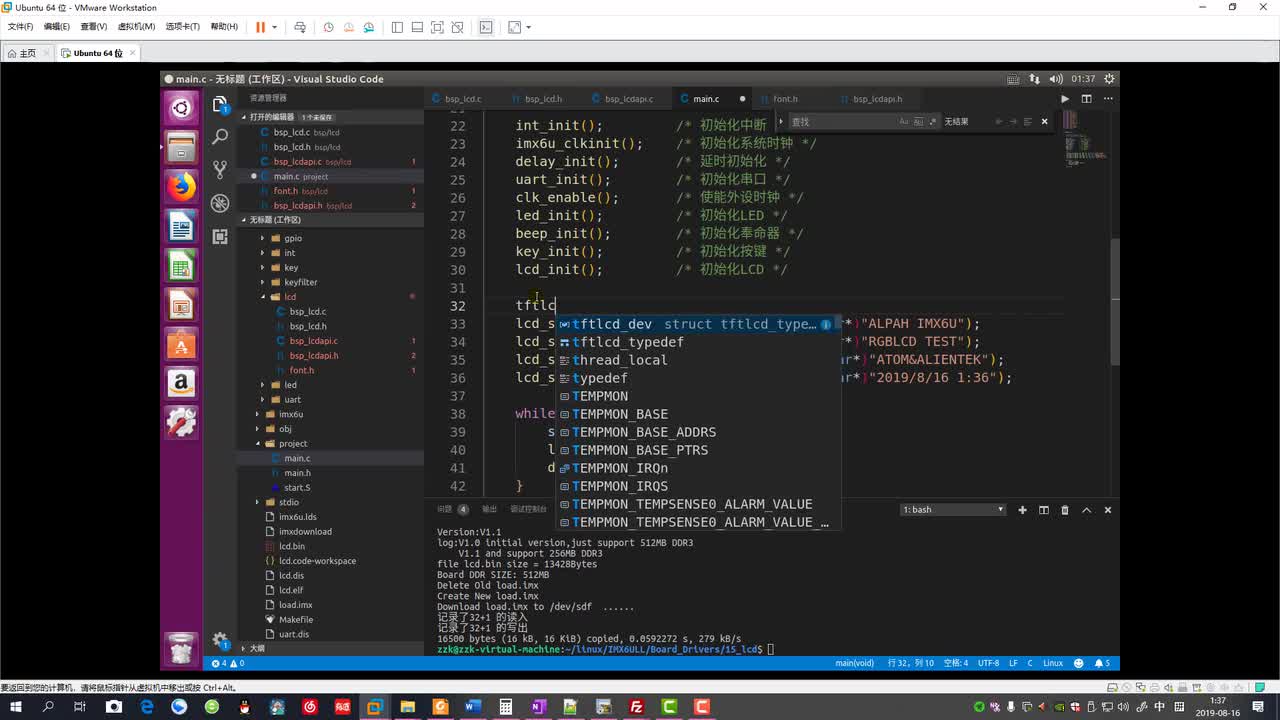This screenshot has width=1280, height=720.
Task: Maximize terminal panel with chevron up
Action: click(1086, 510)
